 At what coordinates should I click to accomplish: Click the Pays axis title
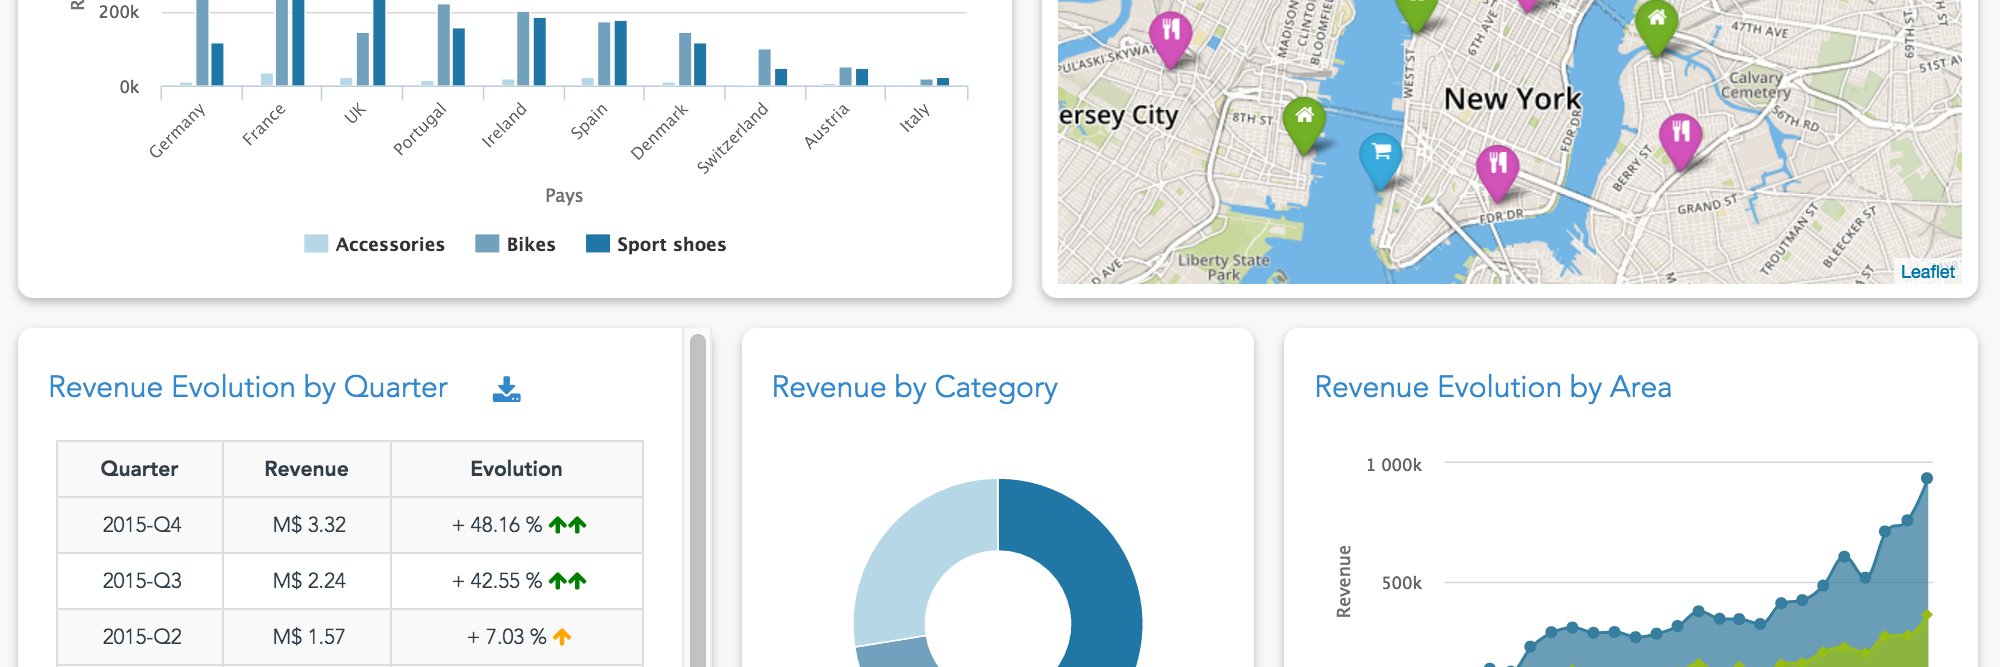564,195
